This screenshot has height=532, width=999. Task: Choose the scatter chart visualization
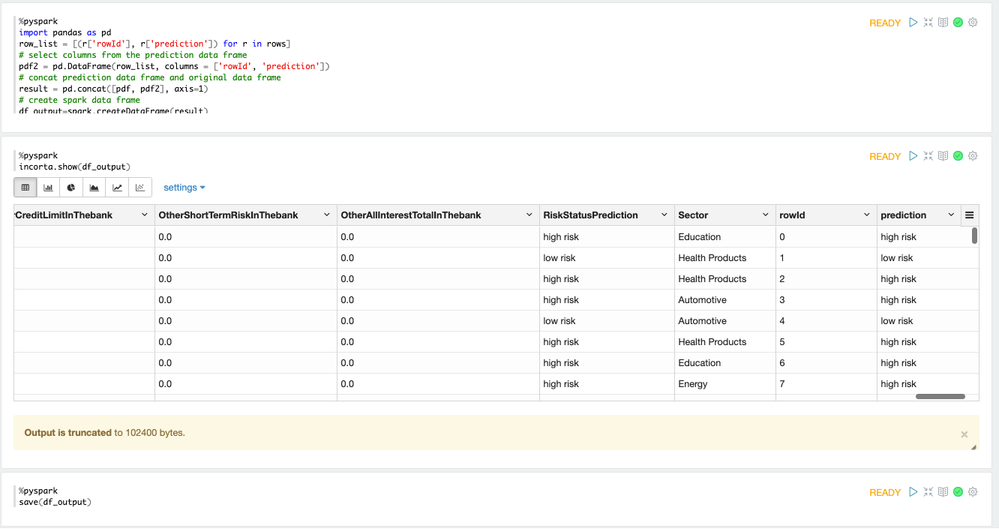(x=140, y=187)
